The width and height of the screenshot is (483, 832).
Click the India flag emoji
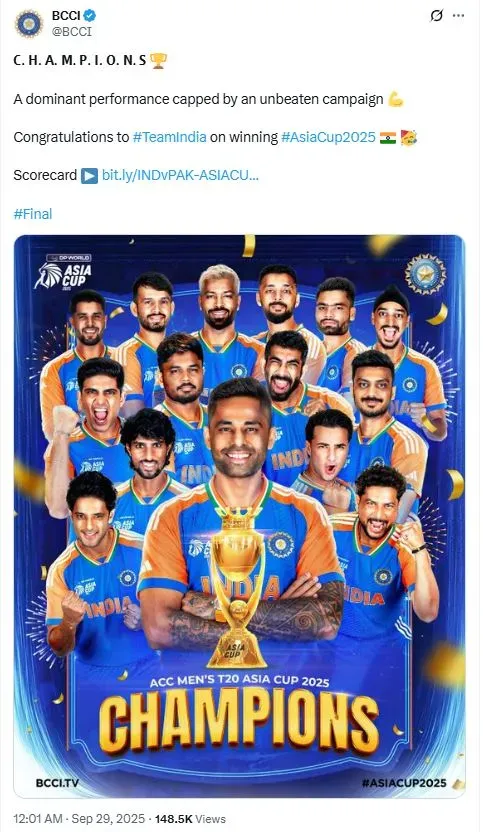click(388, 138)
